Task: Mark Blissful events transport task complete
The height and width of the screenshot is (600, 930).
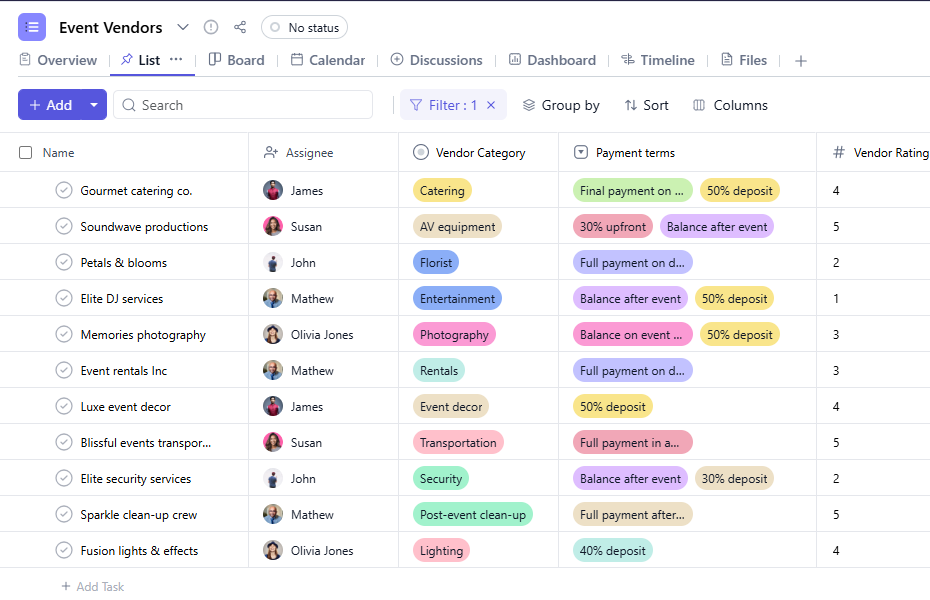Action: (63, 442)
